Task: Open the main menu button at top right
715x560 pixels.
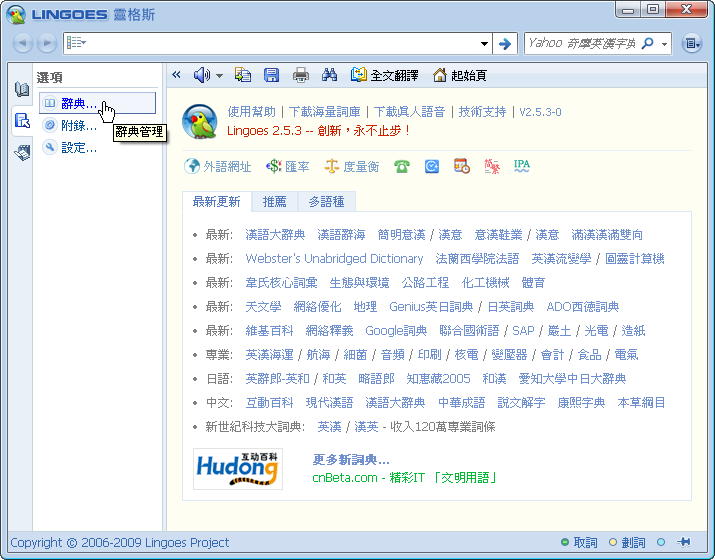Action: (x=691, y=43)
